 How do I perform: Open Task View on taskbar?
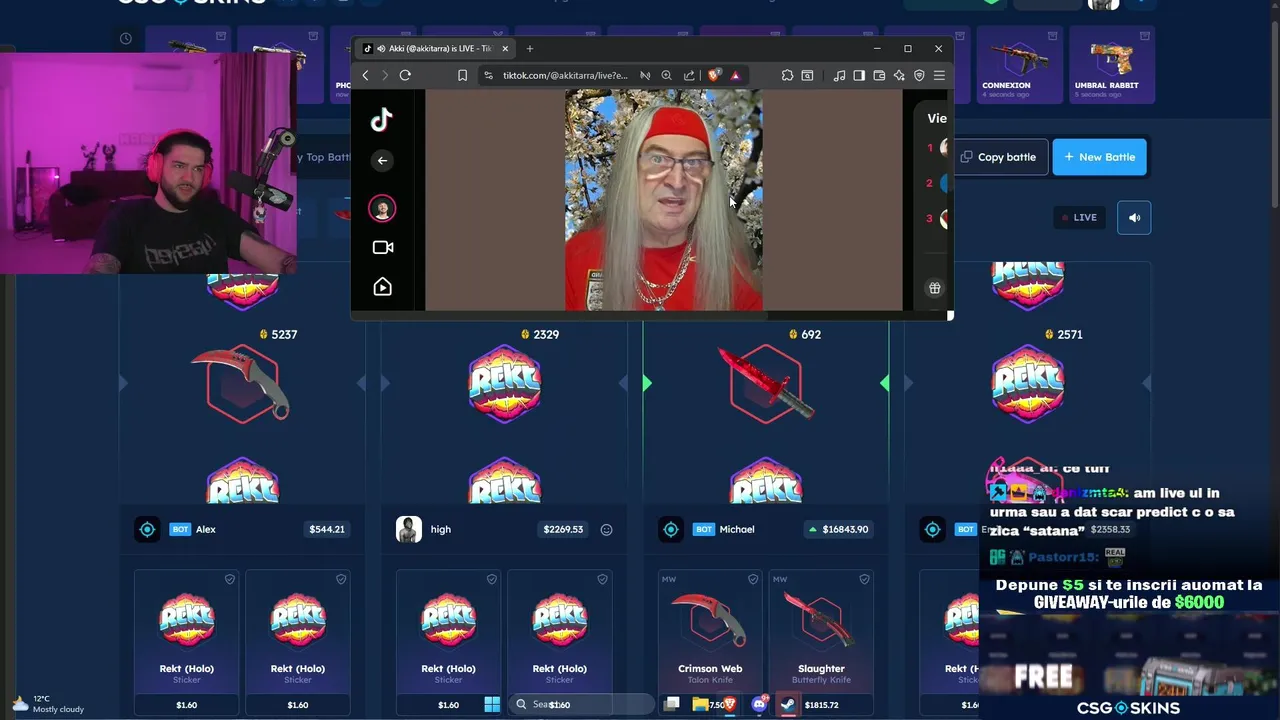pyautogui.click(x=671, y=704)
